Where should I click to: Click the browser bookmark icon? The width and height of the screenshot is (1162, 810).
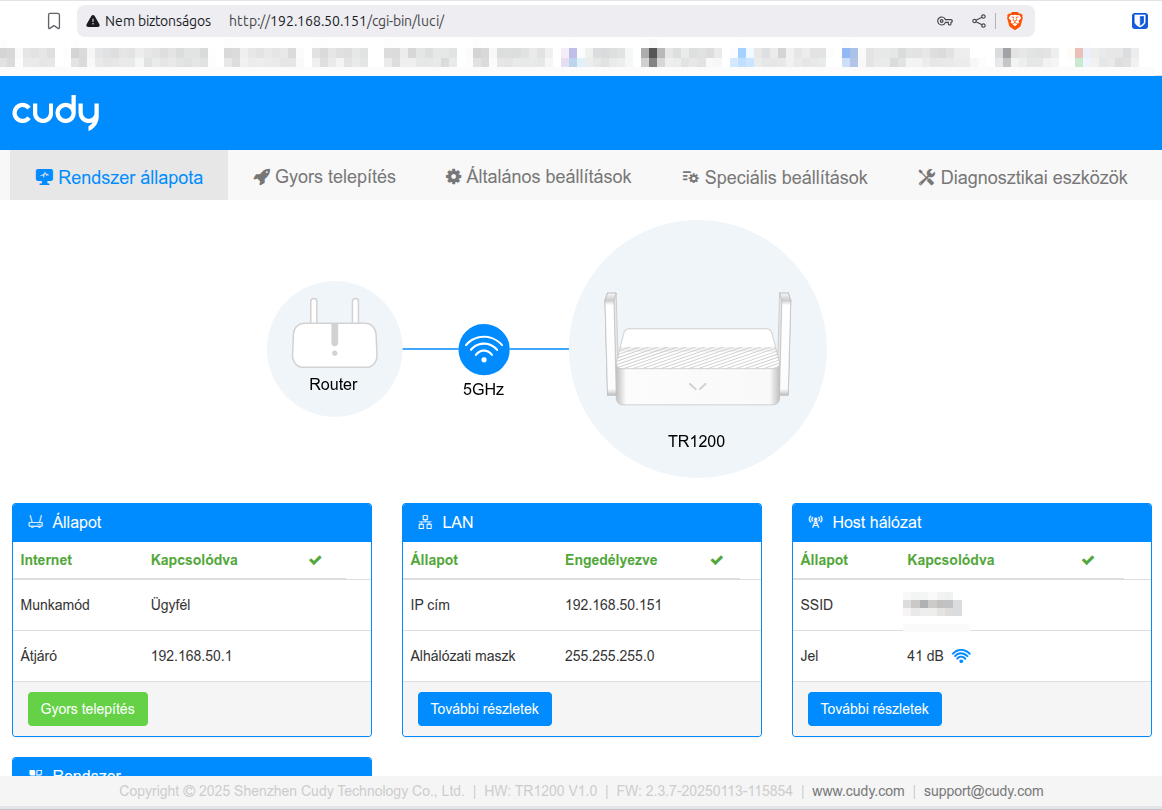pos(53,21)
